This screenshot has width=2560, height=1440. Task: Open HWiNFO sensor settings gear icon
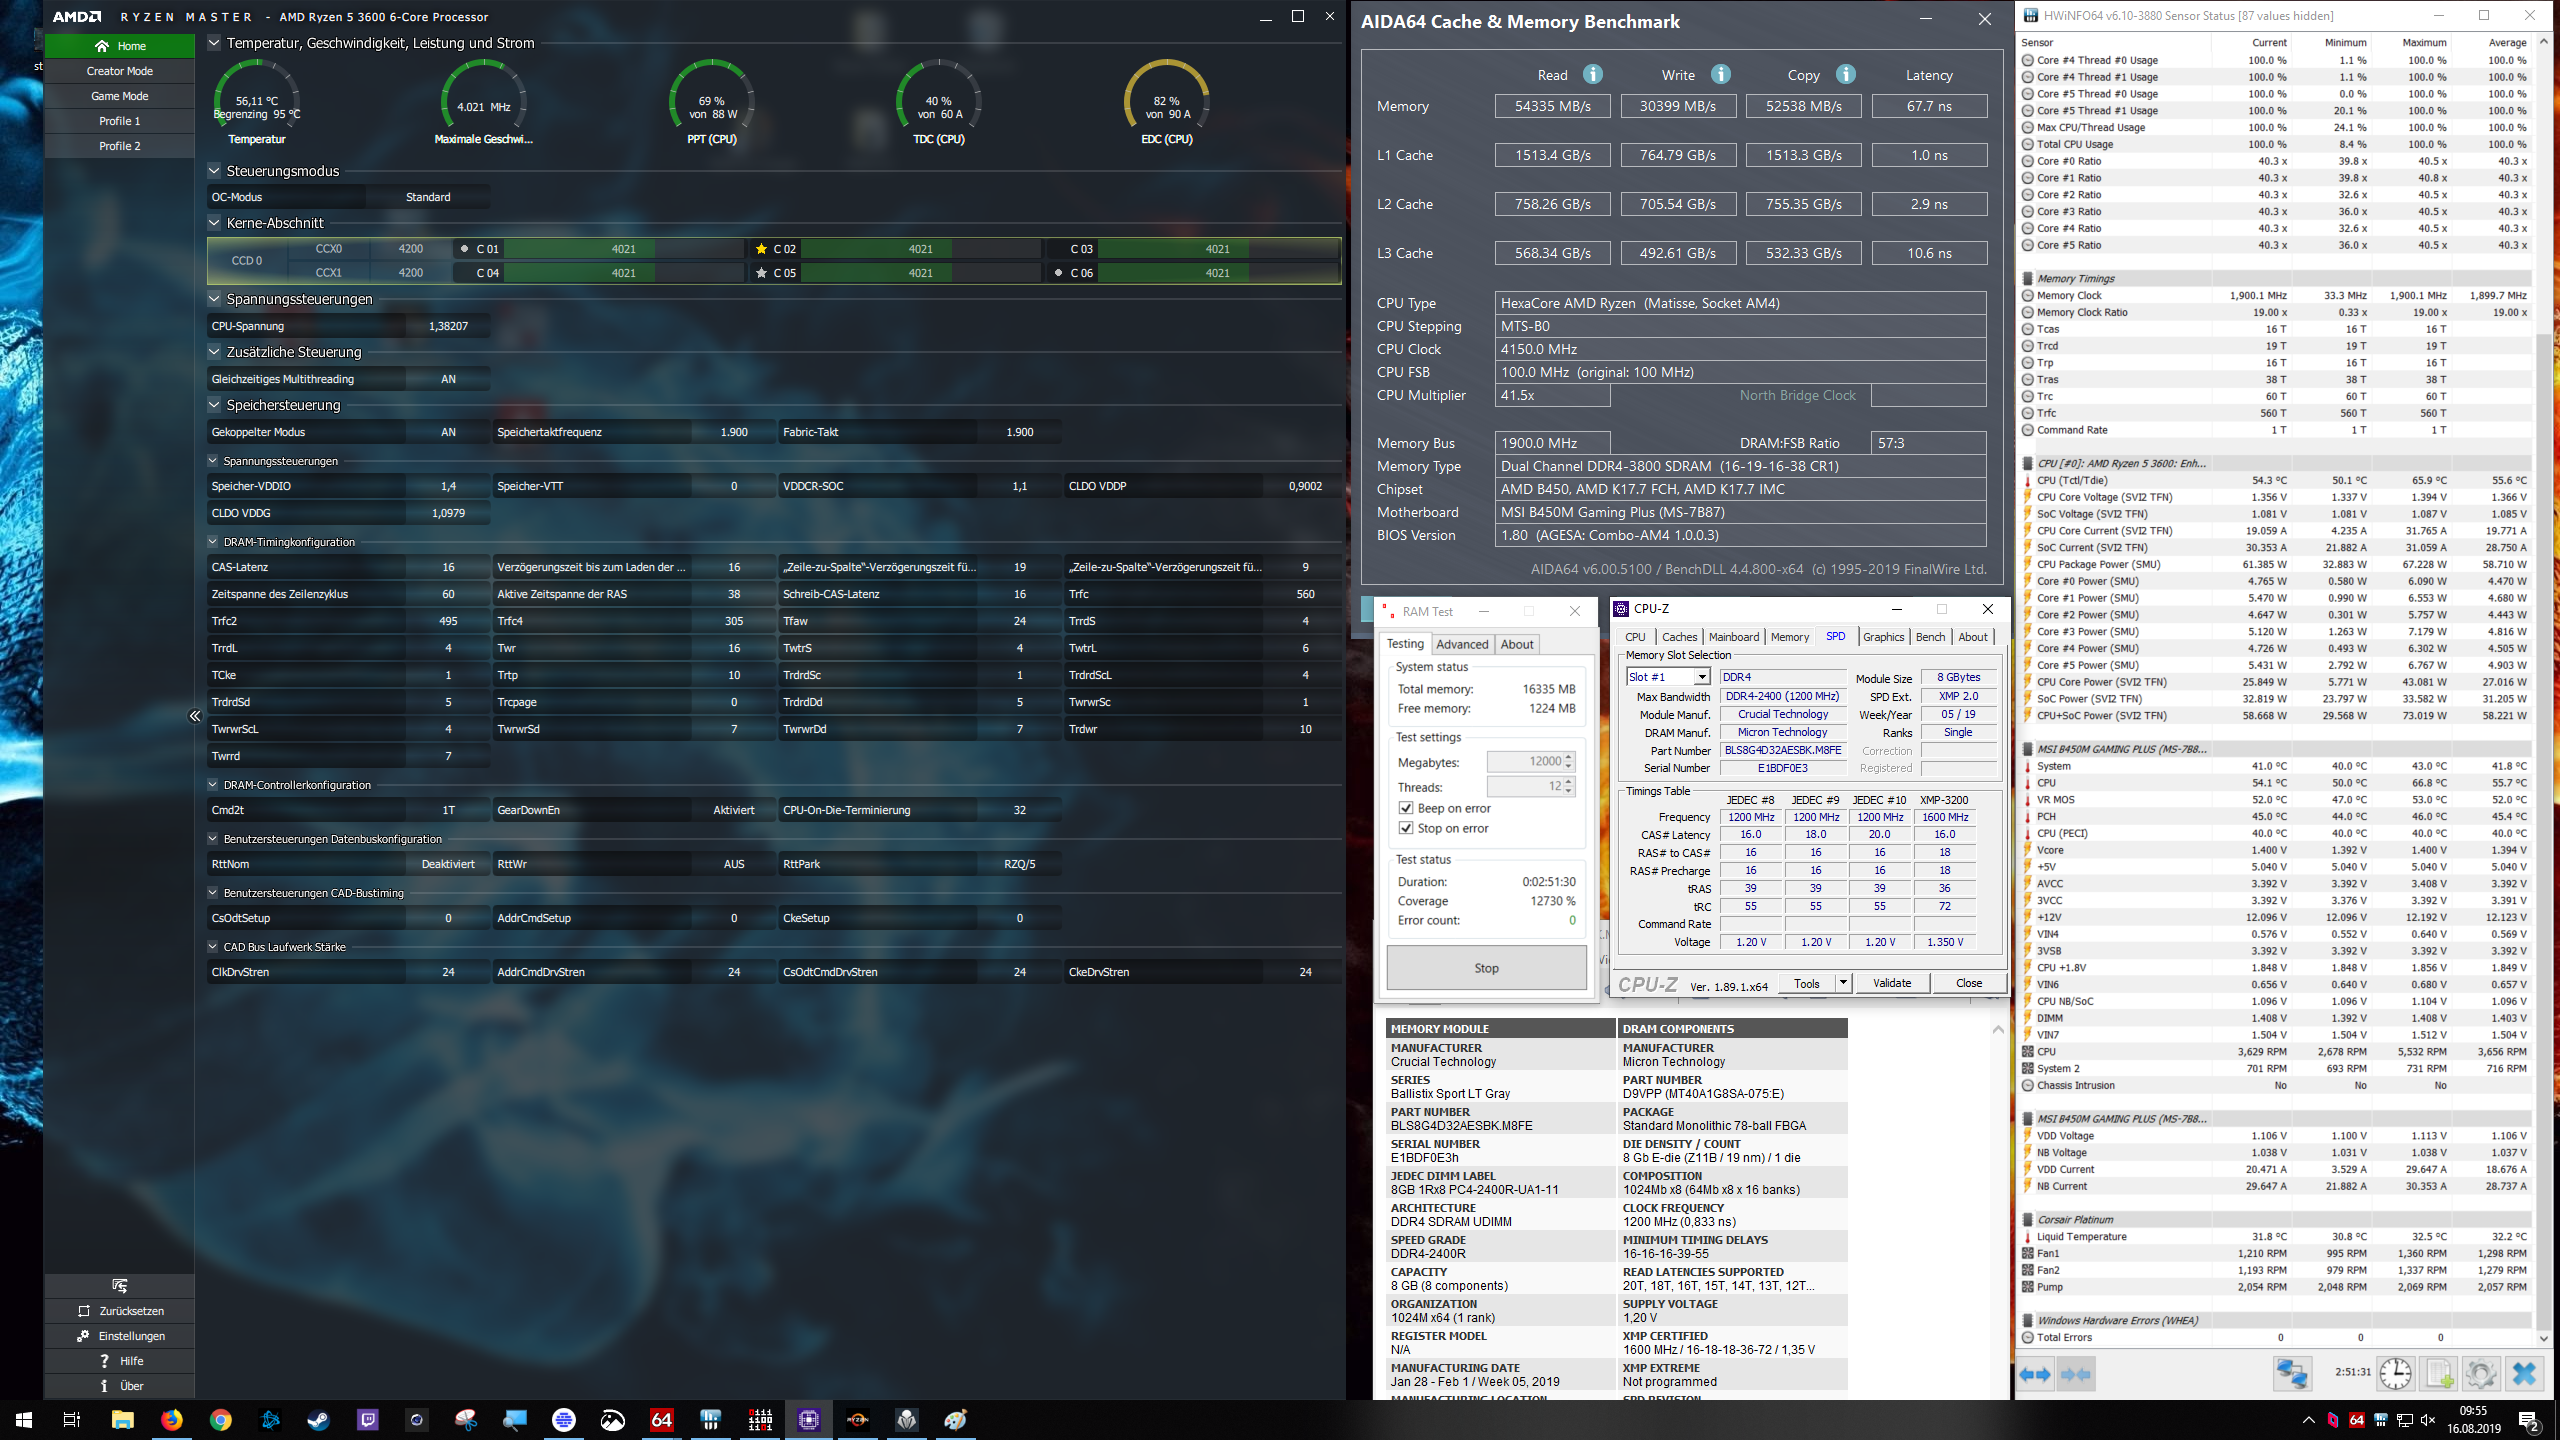pyautogui.click(x=2481, y=1374)
